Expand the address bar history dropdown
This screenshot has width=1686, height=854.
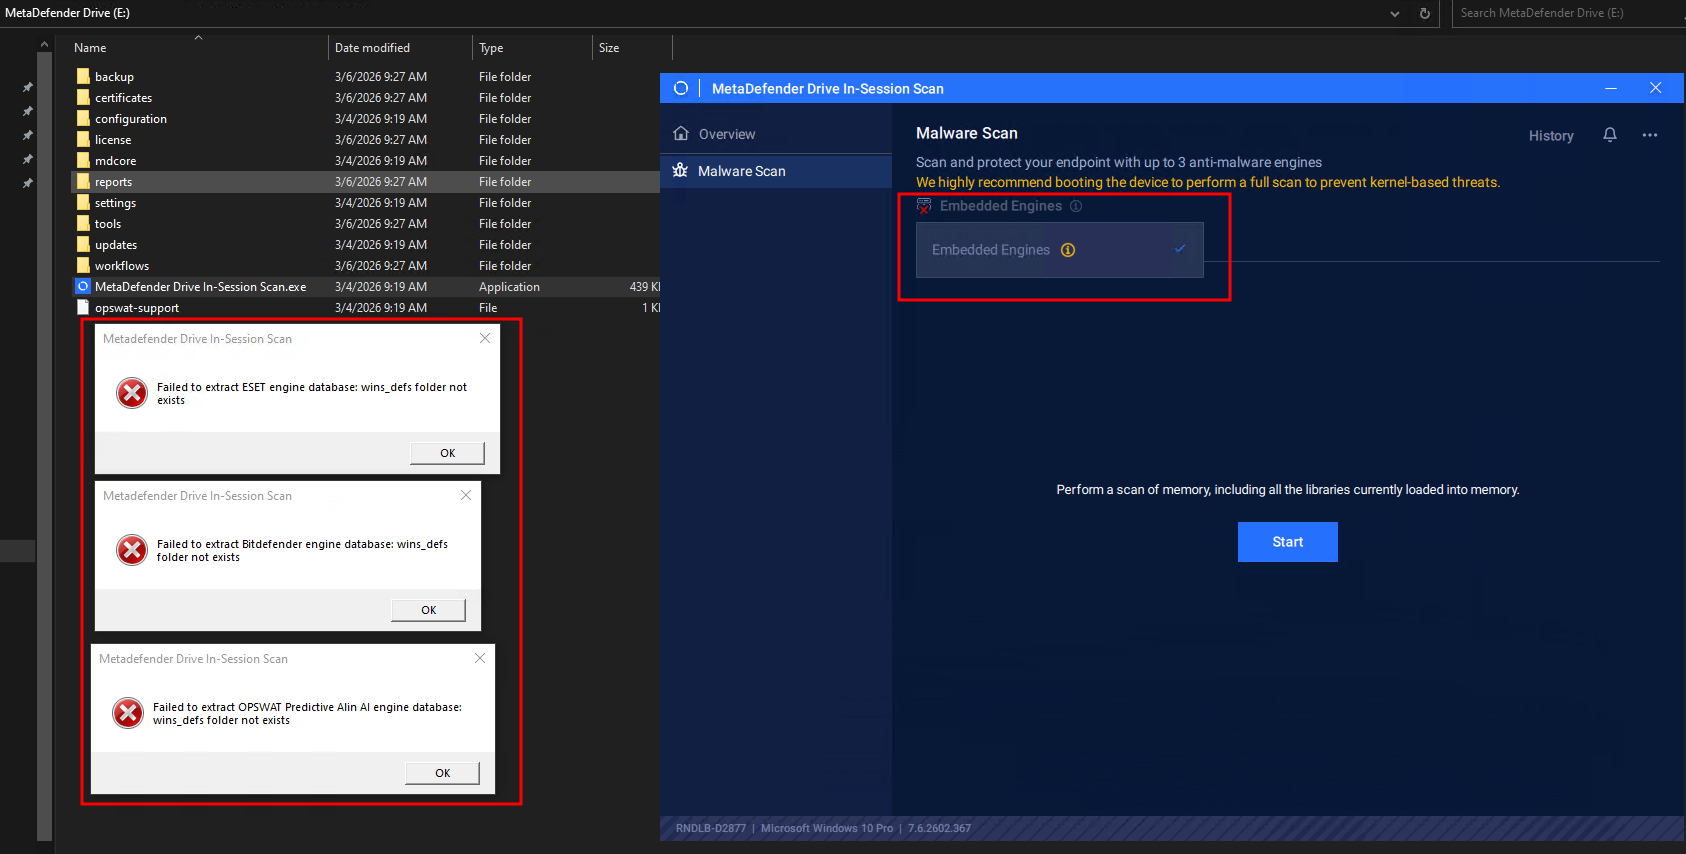coord(1395,13)
